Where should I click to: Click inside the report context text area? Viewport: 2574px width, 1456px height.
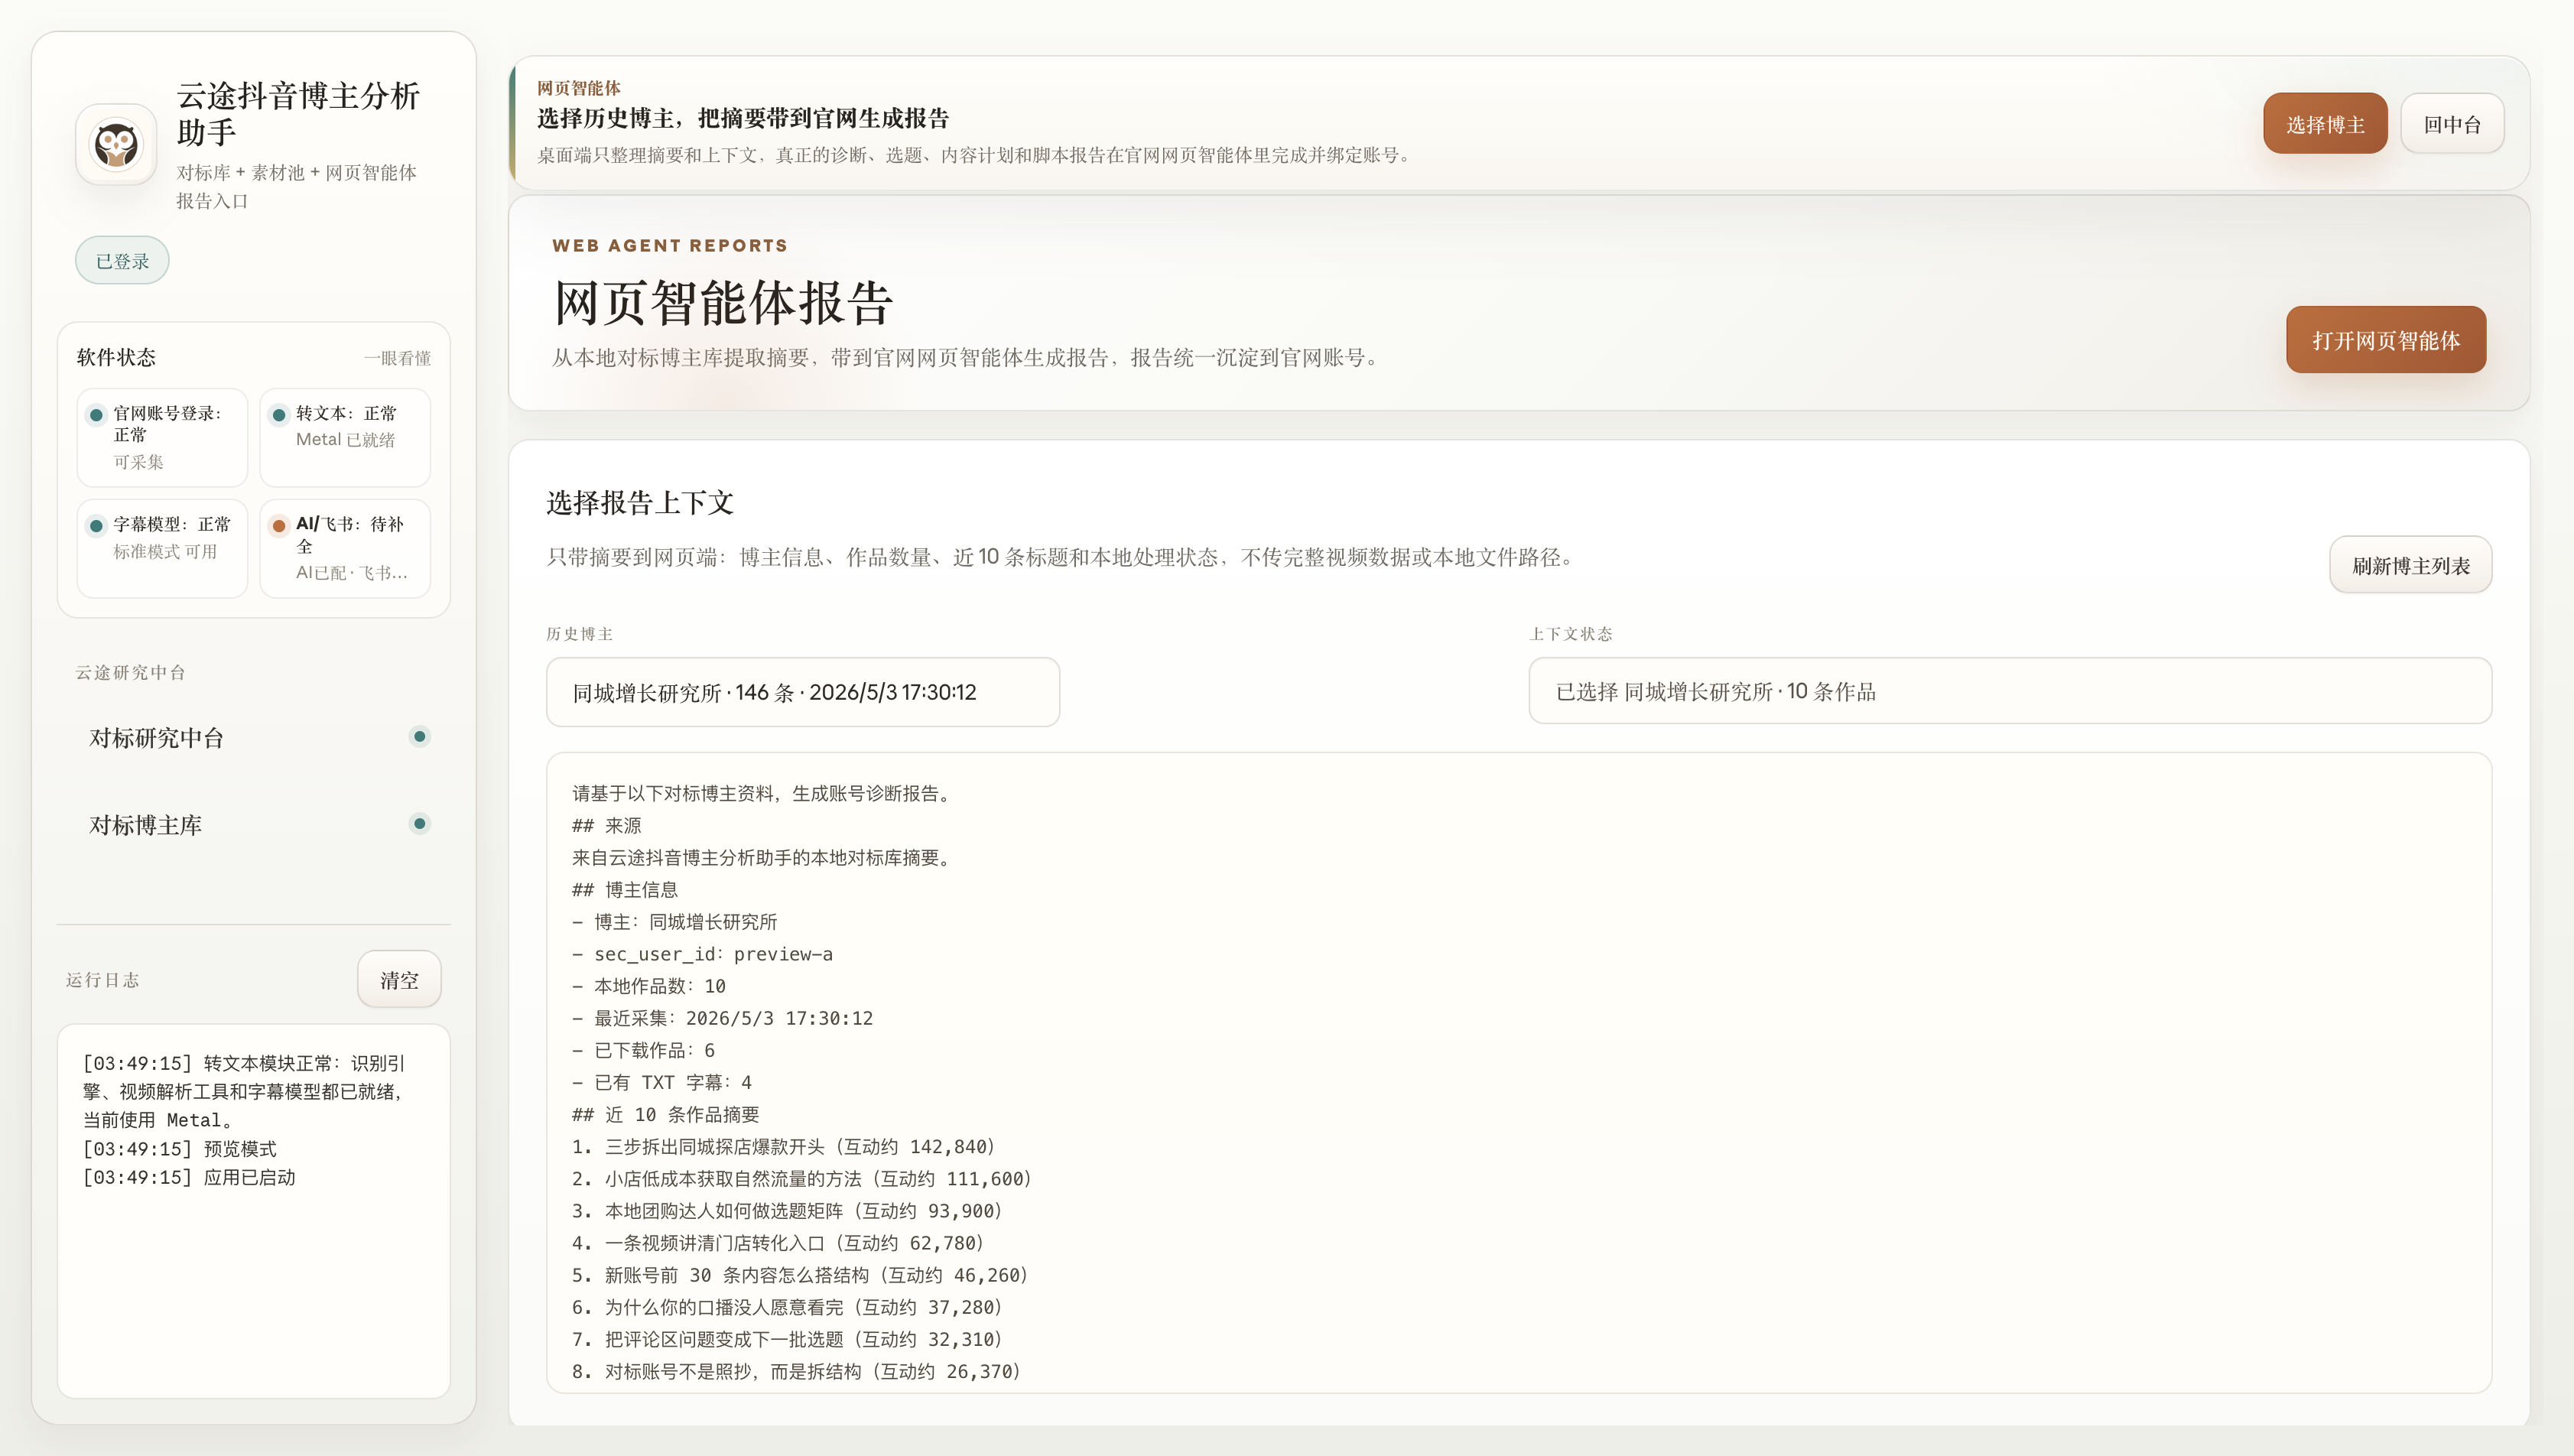pyautogui.click(x=1519, y=1073)
